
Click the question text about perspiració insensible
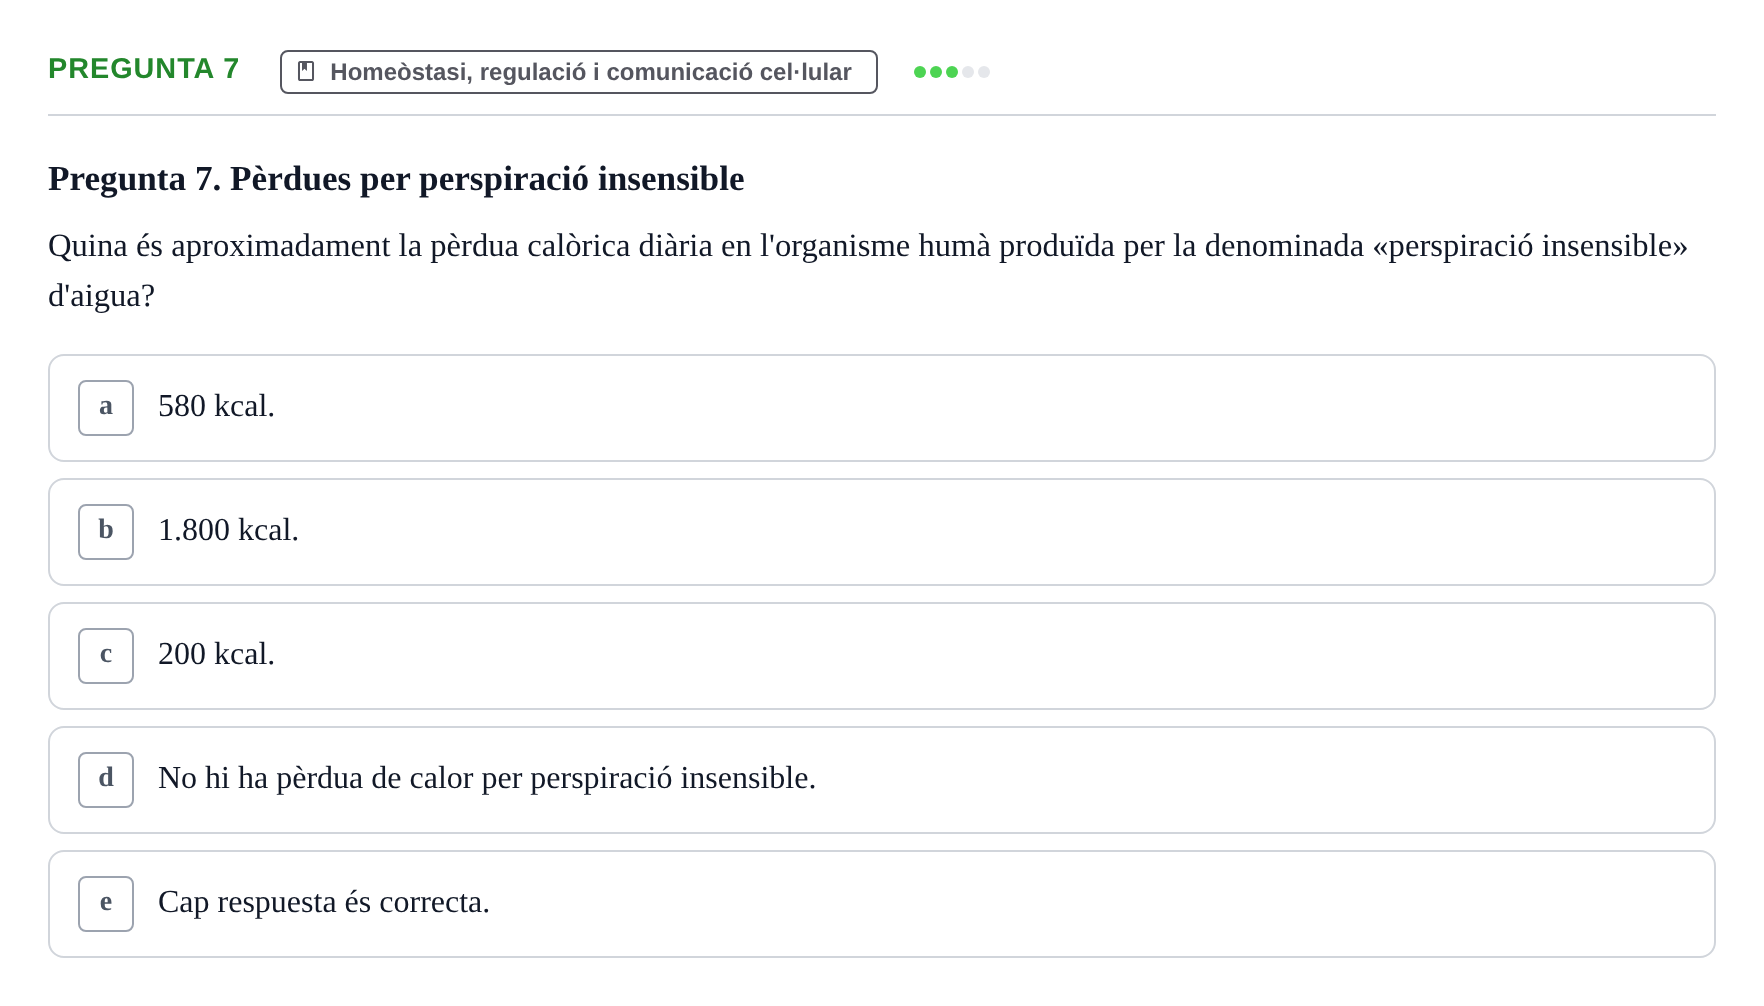click(x=868, y=271)
